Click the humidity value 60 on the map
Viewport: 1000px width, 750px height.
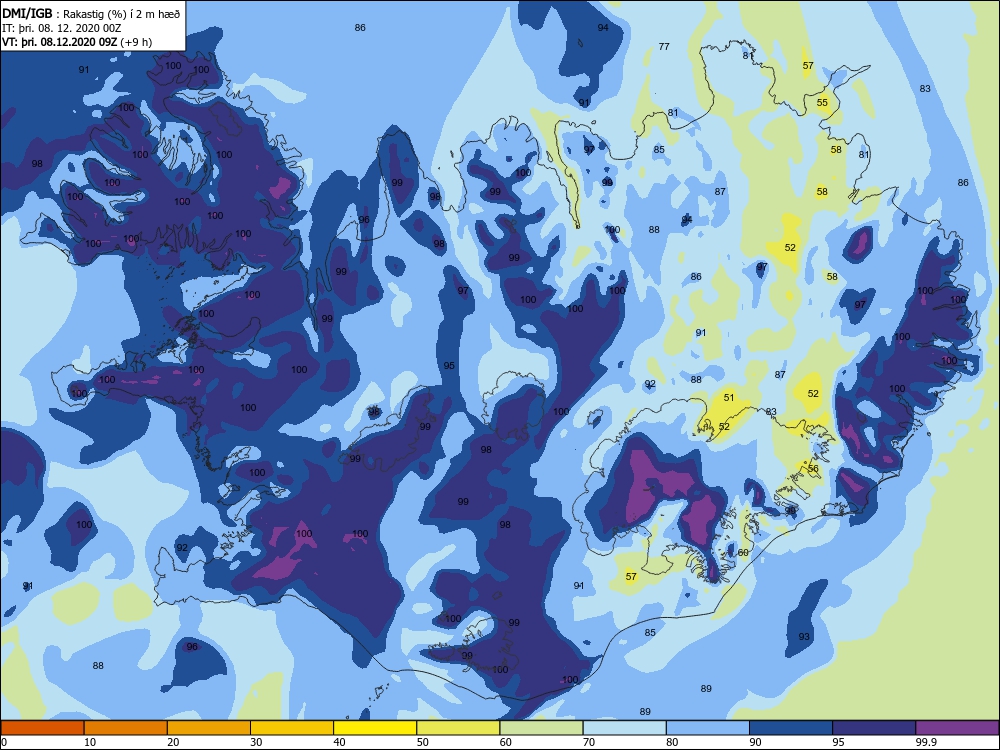tap(743, 552)
